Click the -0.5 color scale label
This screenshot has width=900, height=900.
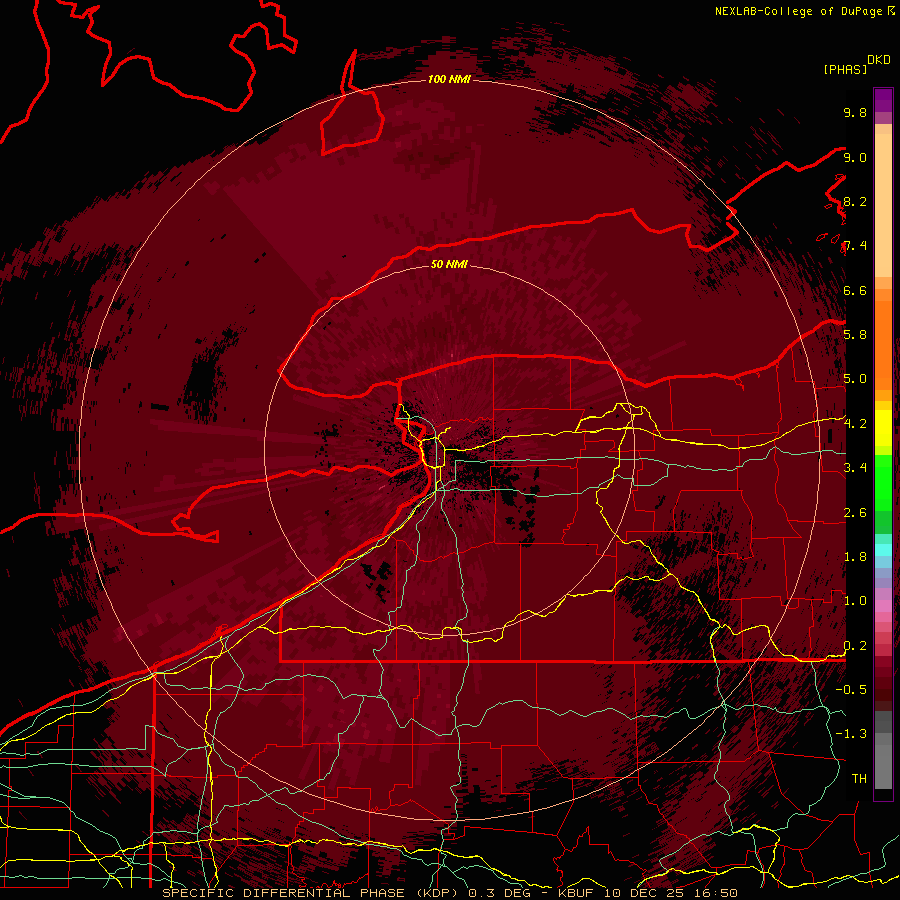pos(851,690)
